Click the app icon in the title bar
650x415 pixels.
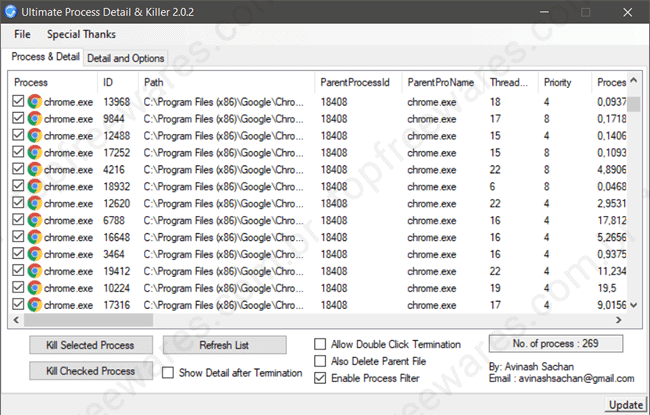point(10,12)
